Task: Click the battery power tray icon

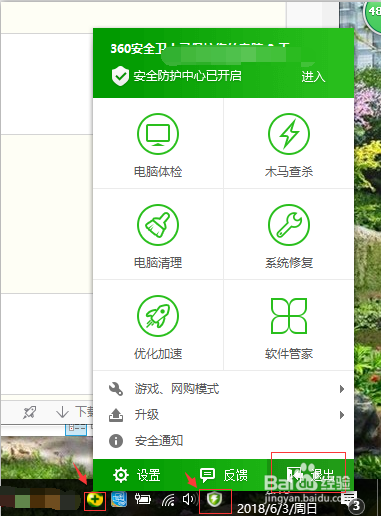Action: click(143, 499)
